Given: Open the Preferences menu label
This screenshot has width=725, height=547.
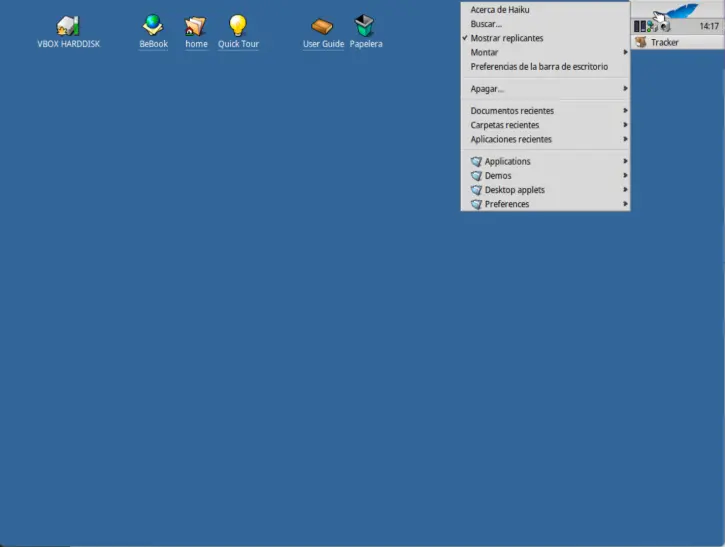Looking at the screenshot, I should (507, 204).
